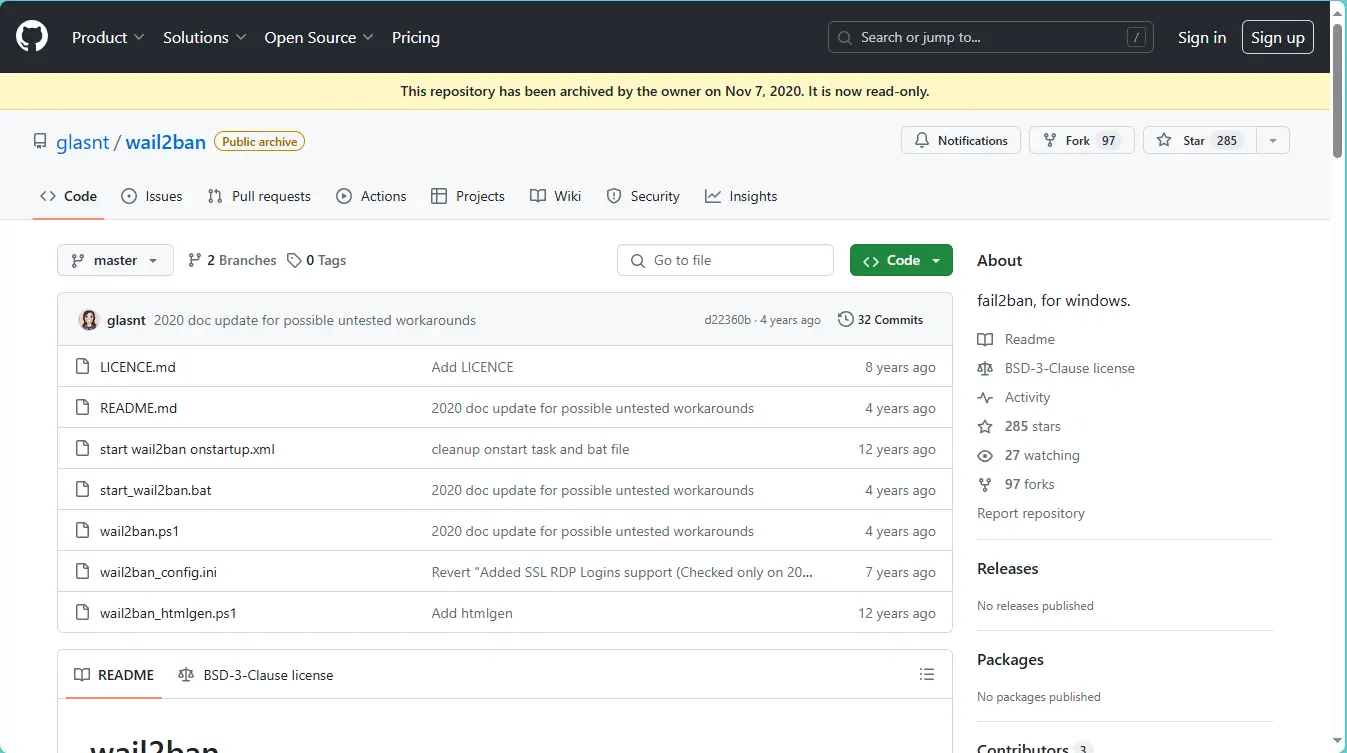Click the GitHub logo icon
This screenshot has height=753, width=1347.
point(32,37)
